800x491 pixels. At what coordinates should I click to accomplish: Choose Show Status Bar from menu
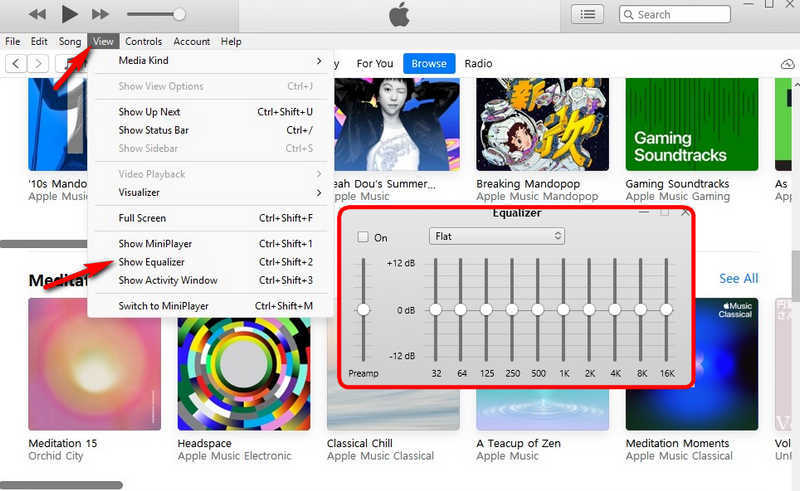[x=210, y=130]
